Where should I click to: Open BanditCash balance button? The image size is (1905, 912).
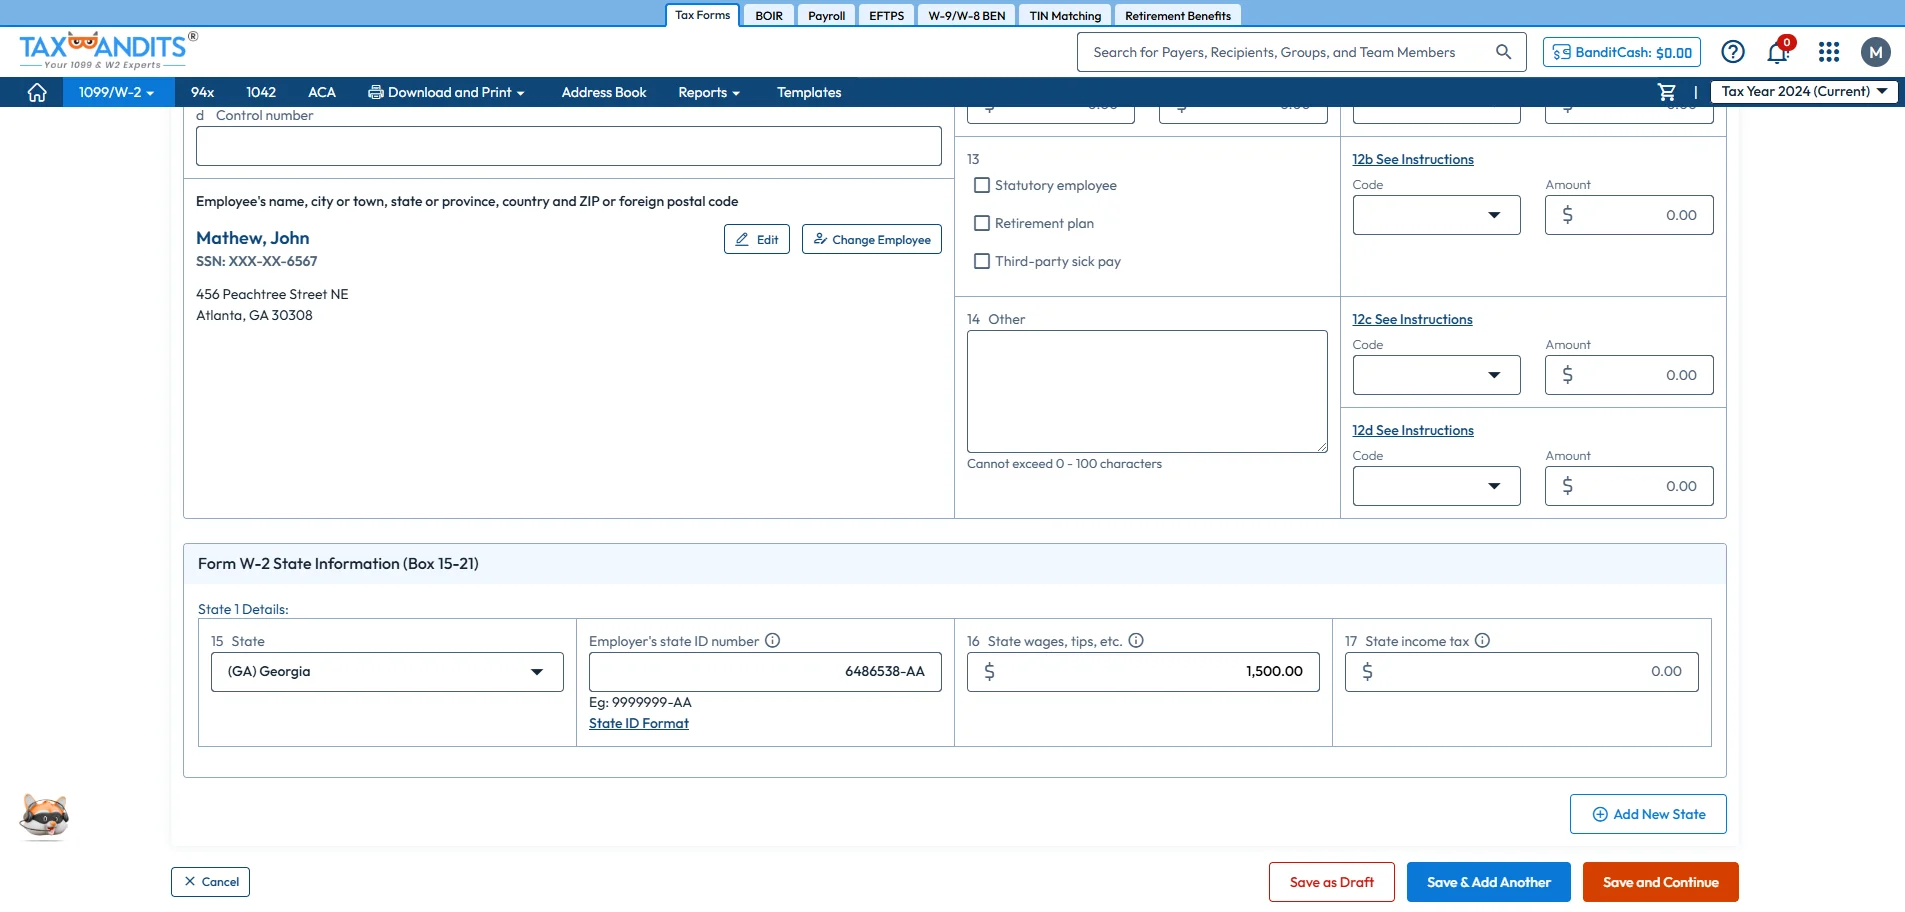point(1623,52)
